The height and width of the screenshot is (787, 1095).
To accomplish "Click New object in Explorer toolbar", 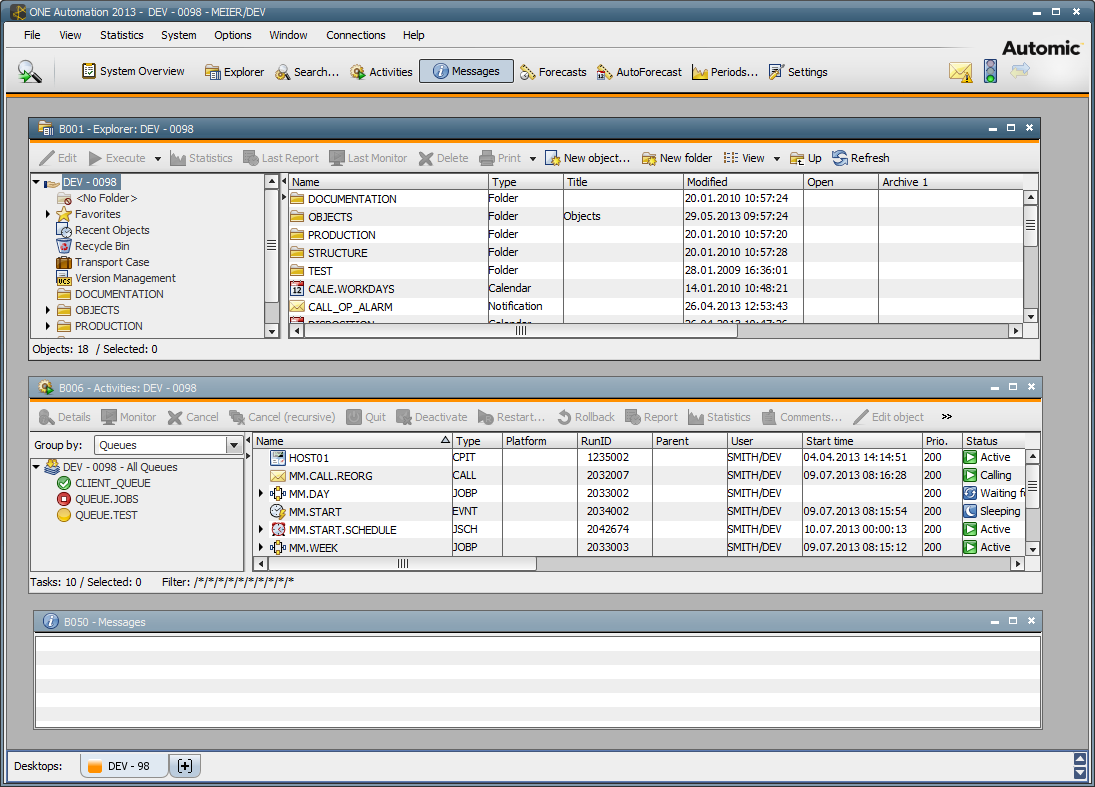I will click(x=587, y=158).
